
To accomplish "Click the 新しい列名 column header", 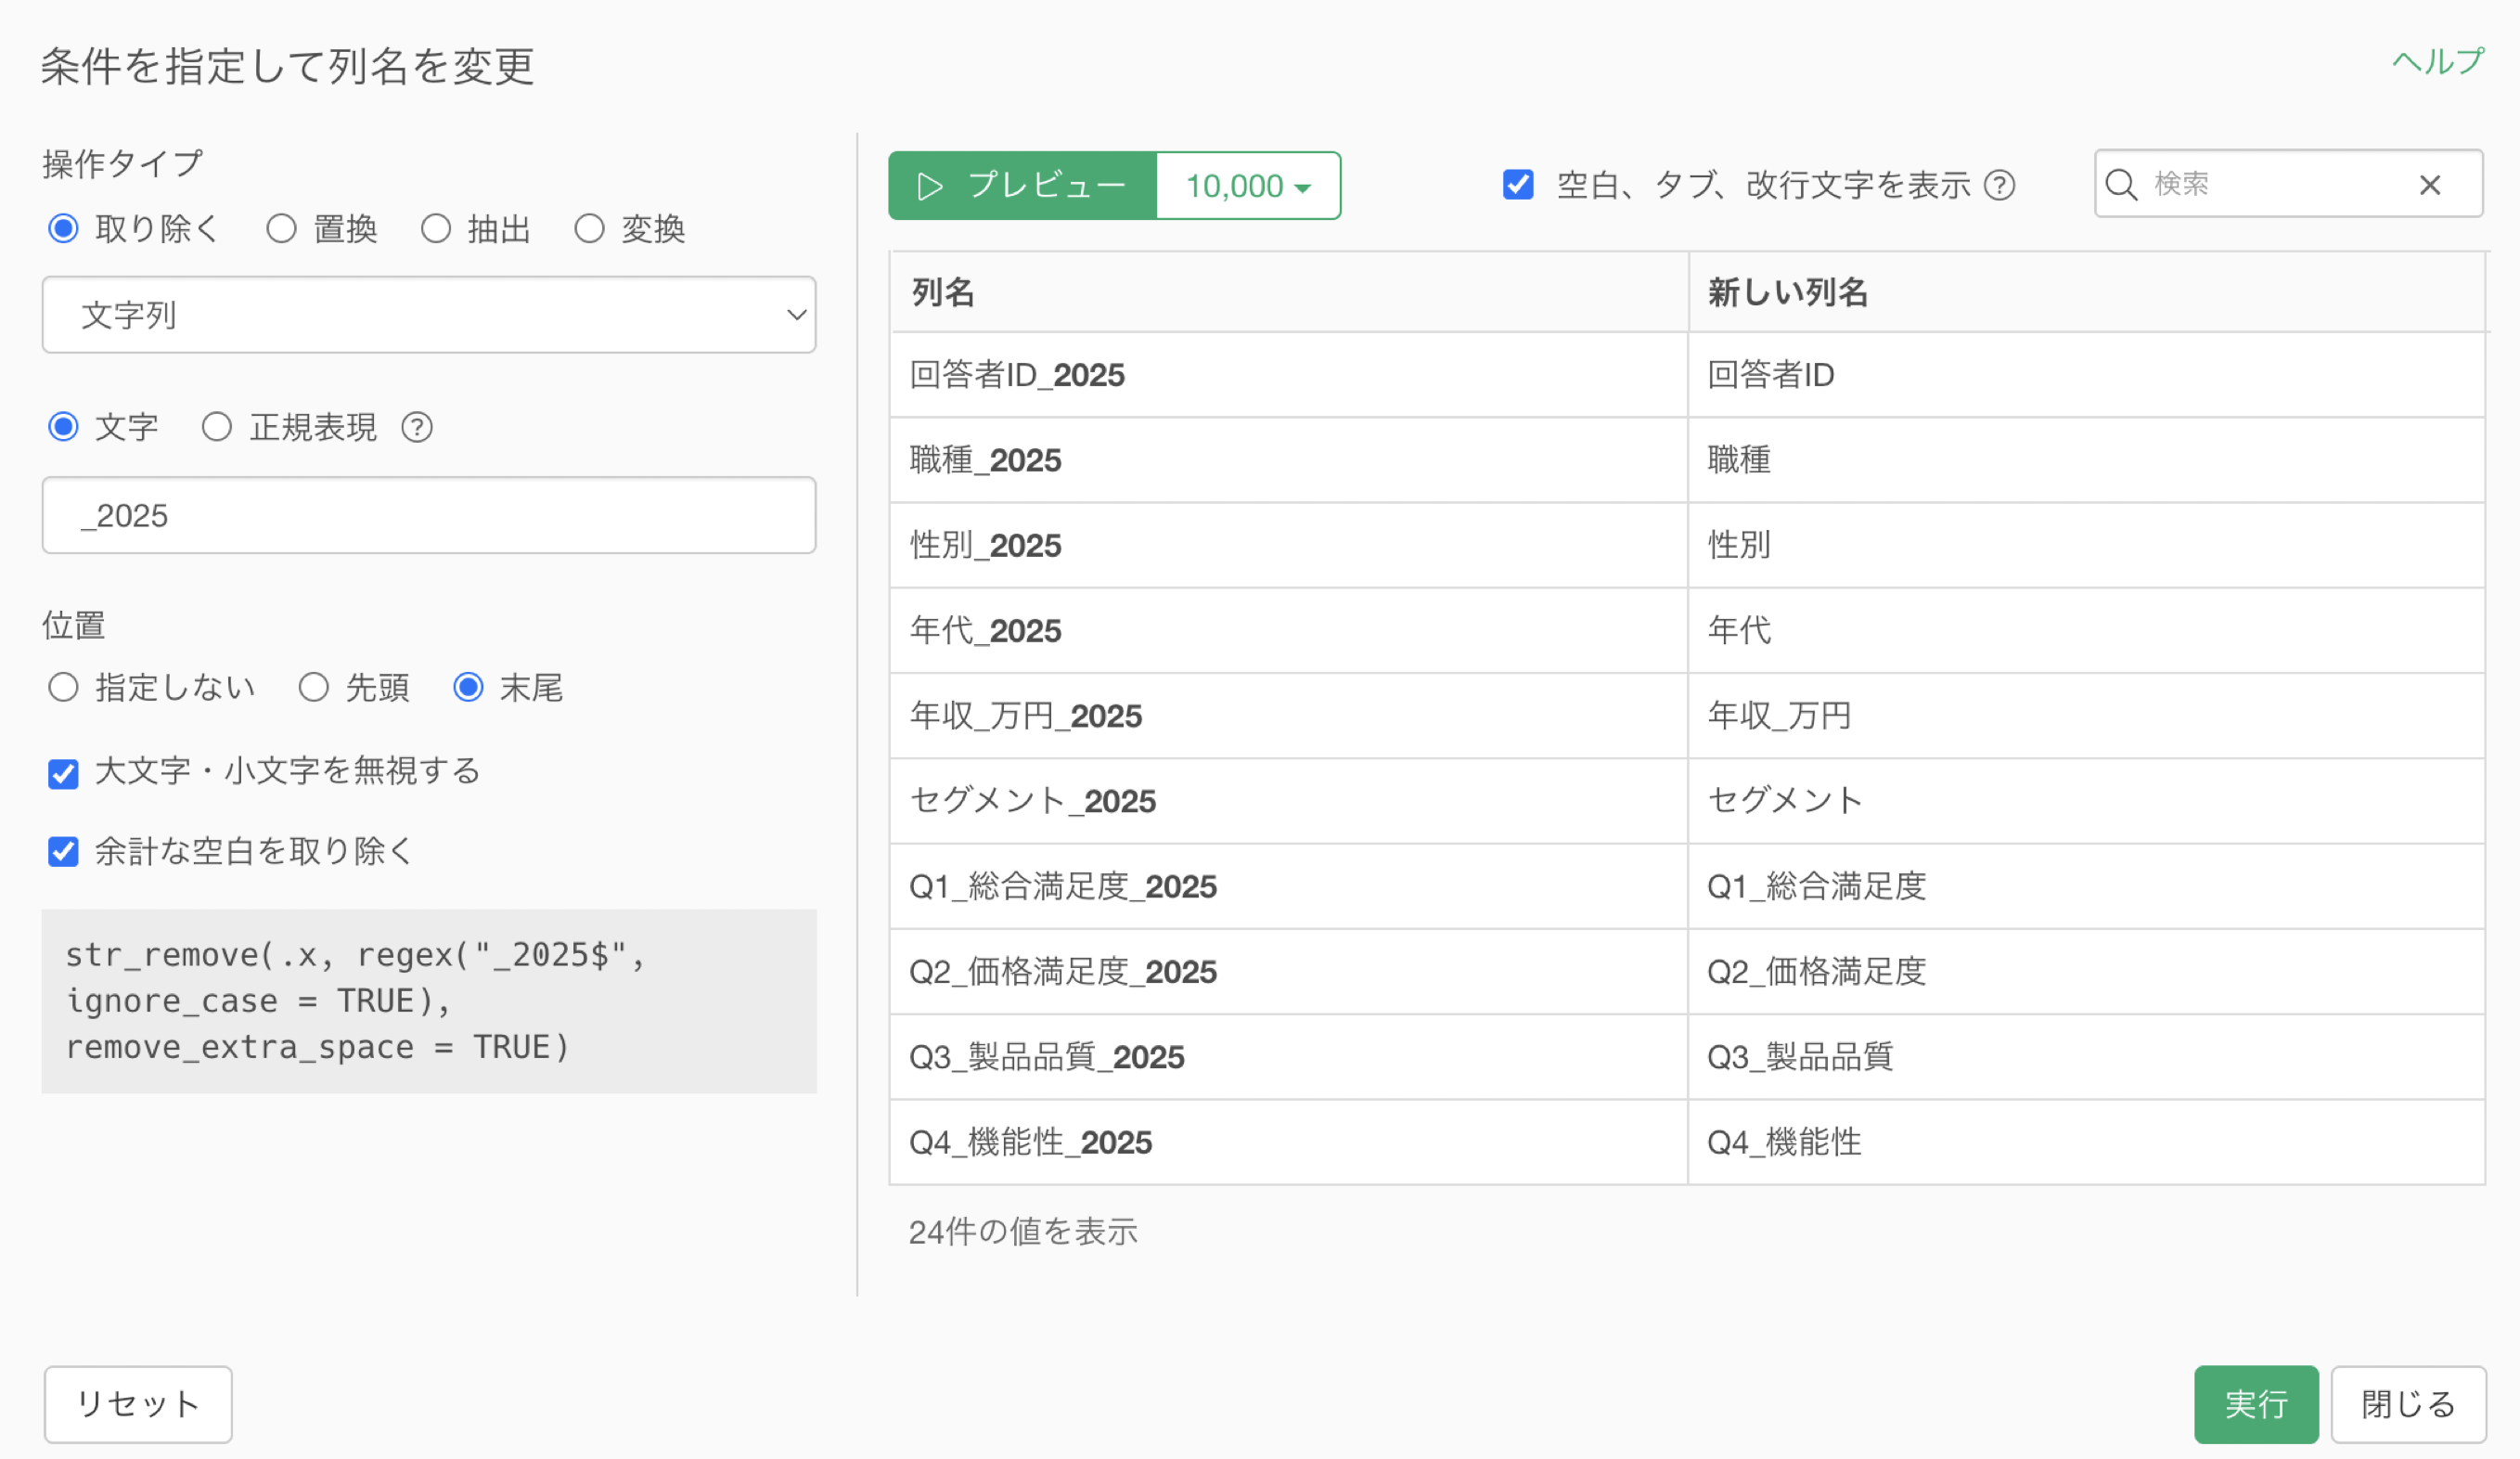I will (2087, 293).
